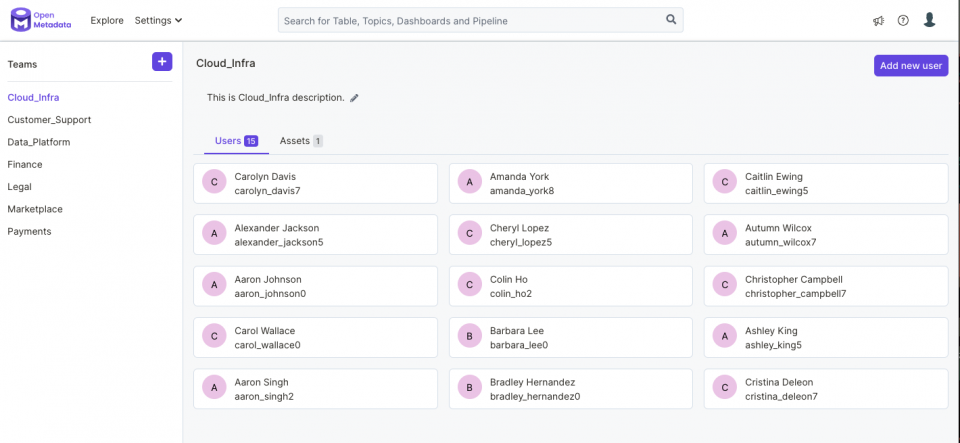This screenshot has width=960, height=443.
Task: Click the search magnifier icon
Action: tap(671, 20)
